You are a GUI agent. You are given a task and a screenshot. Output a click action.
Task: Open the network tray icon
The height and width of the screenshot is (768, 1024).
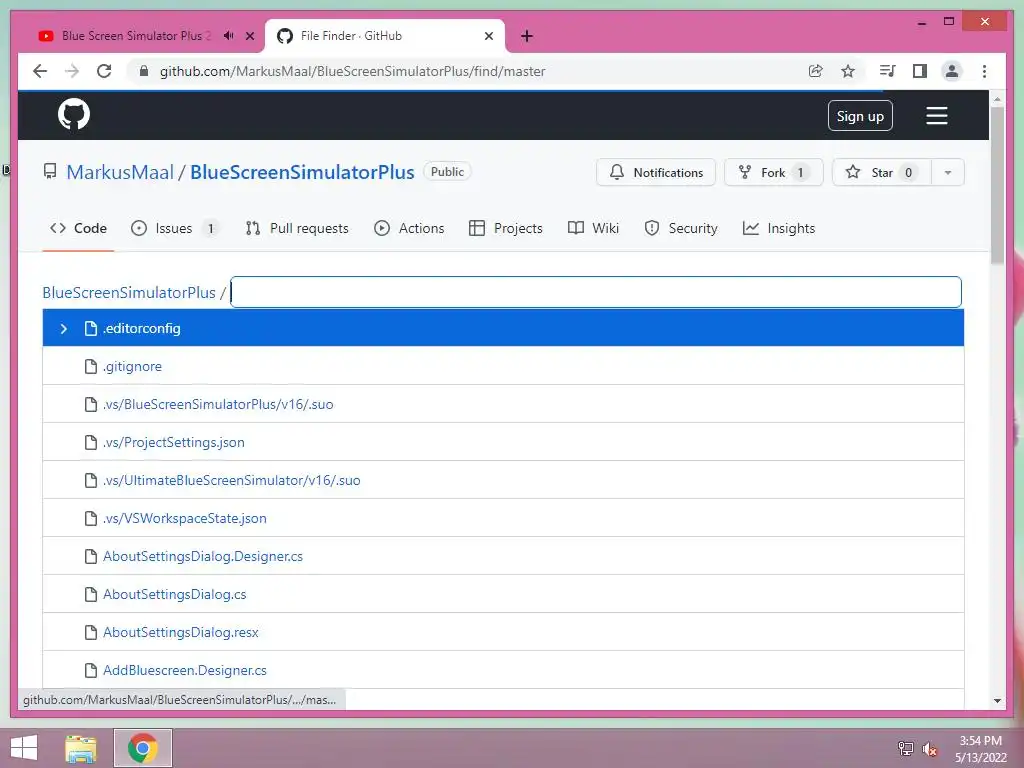[x=906, y=748]
